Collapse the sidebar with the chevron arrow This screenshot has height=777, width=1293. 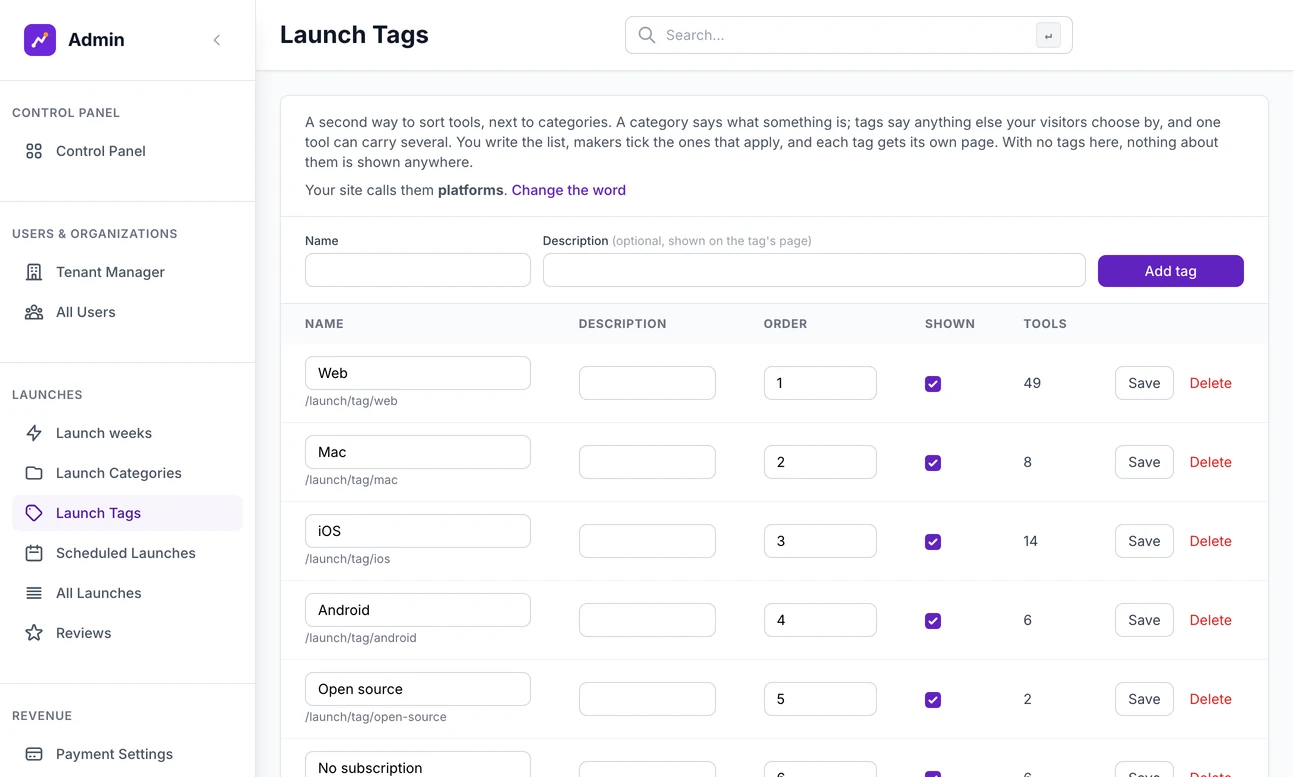tap(217, 40)
